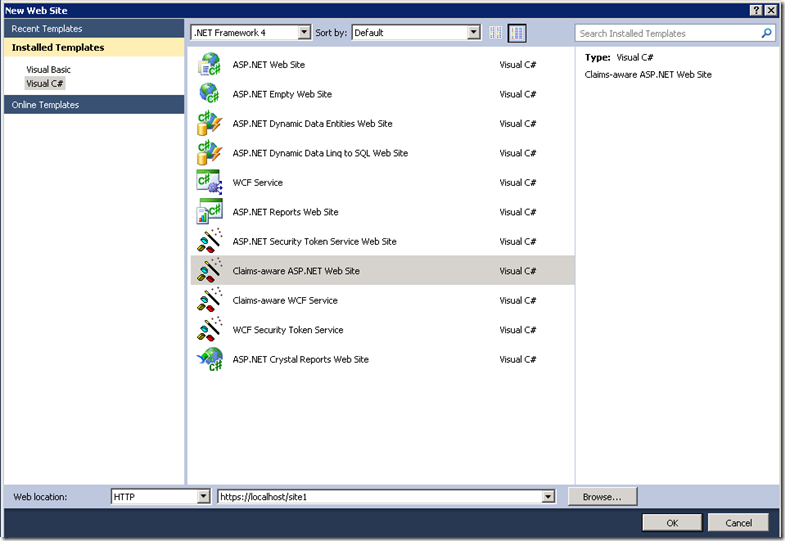Select the ASP.NET Crystal Reports Web Site name
Screen dimensions: 785x541
click(x=300, y=359)
